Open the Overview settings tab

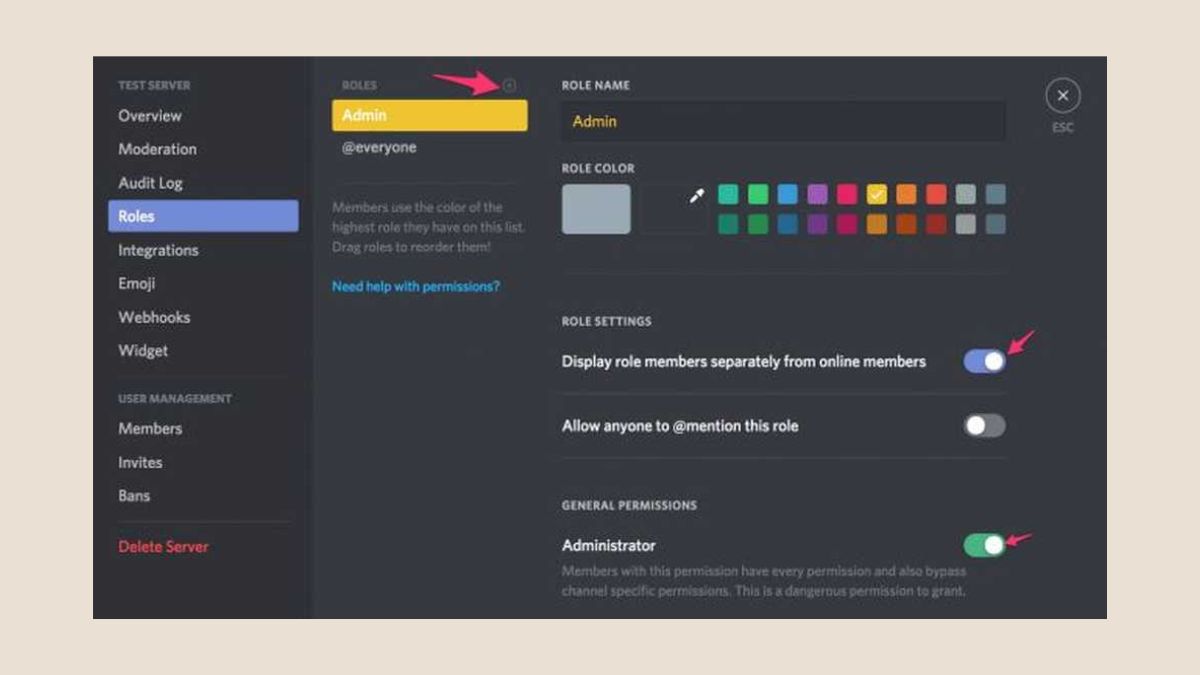point(150,116)
